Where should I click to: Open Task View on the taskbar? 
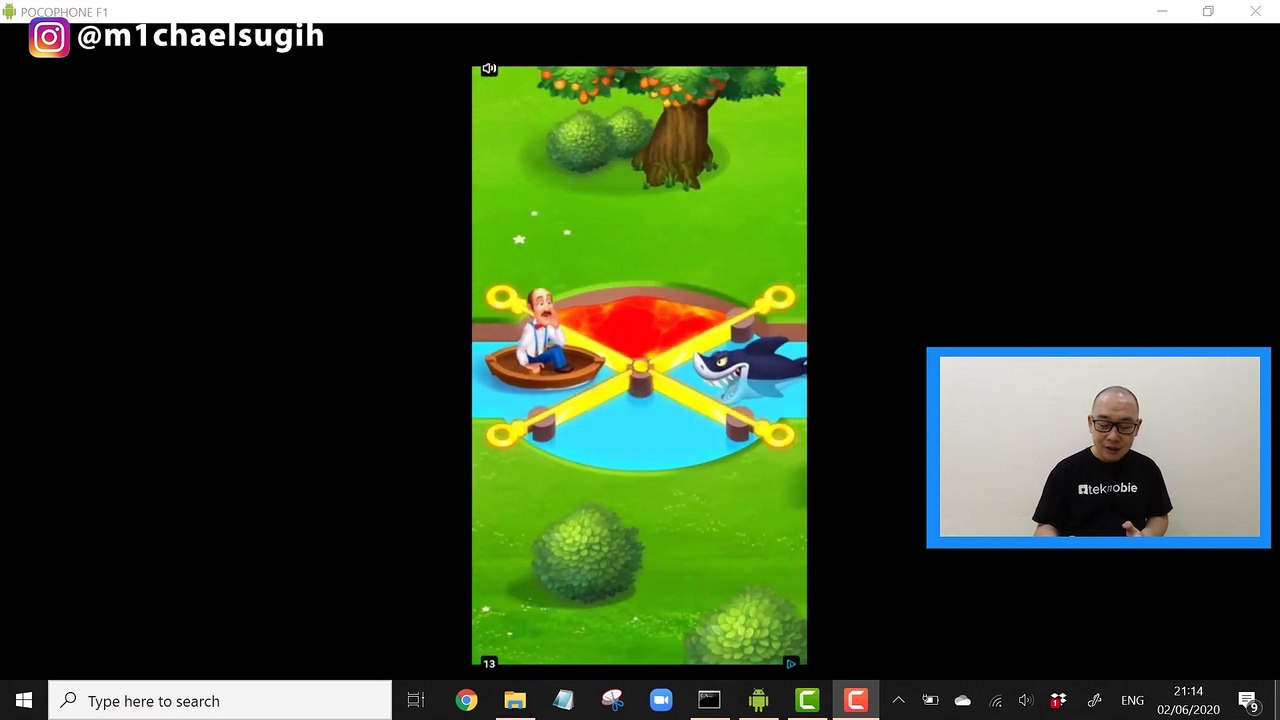pos(416,700)
